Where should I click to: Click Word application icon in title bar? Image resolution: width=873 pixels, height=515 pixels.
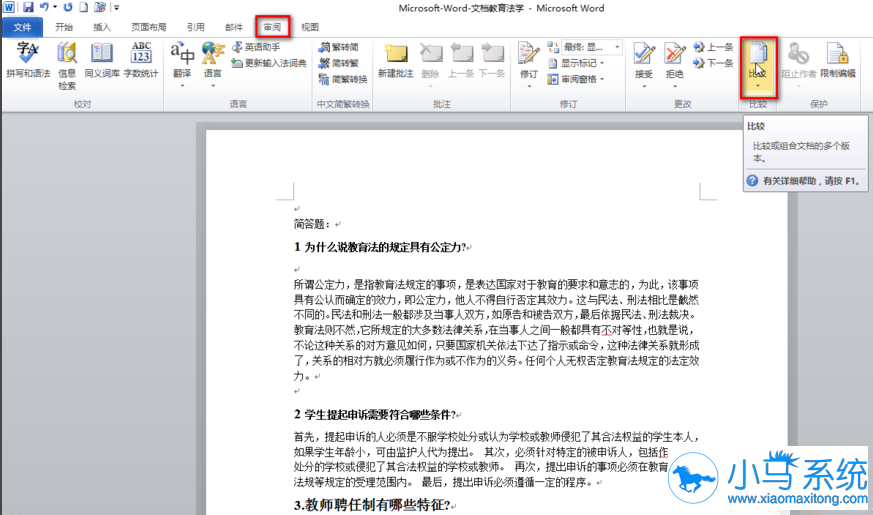tap(8, 7)
